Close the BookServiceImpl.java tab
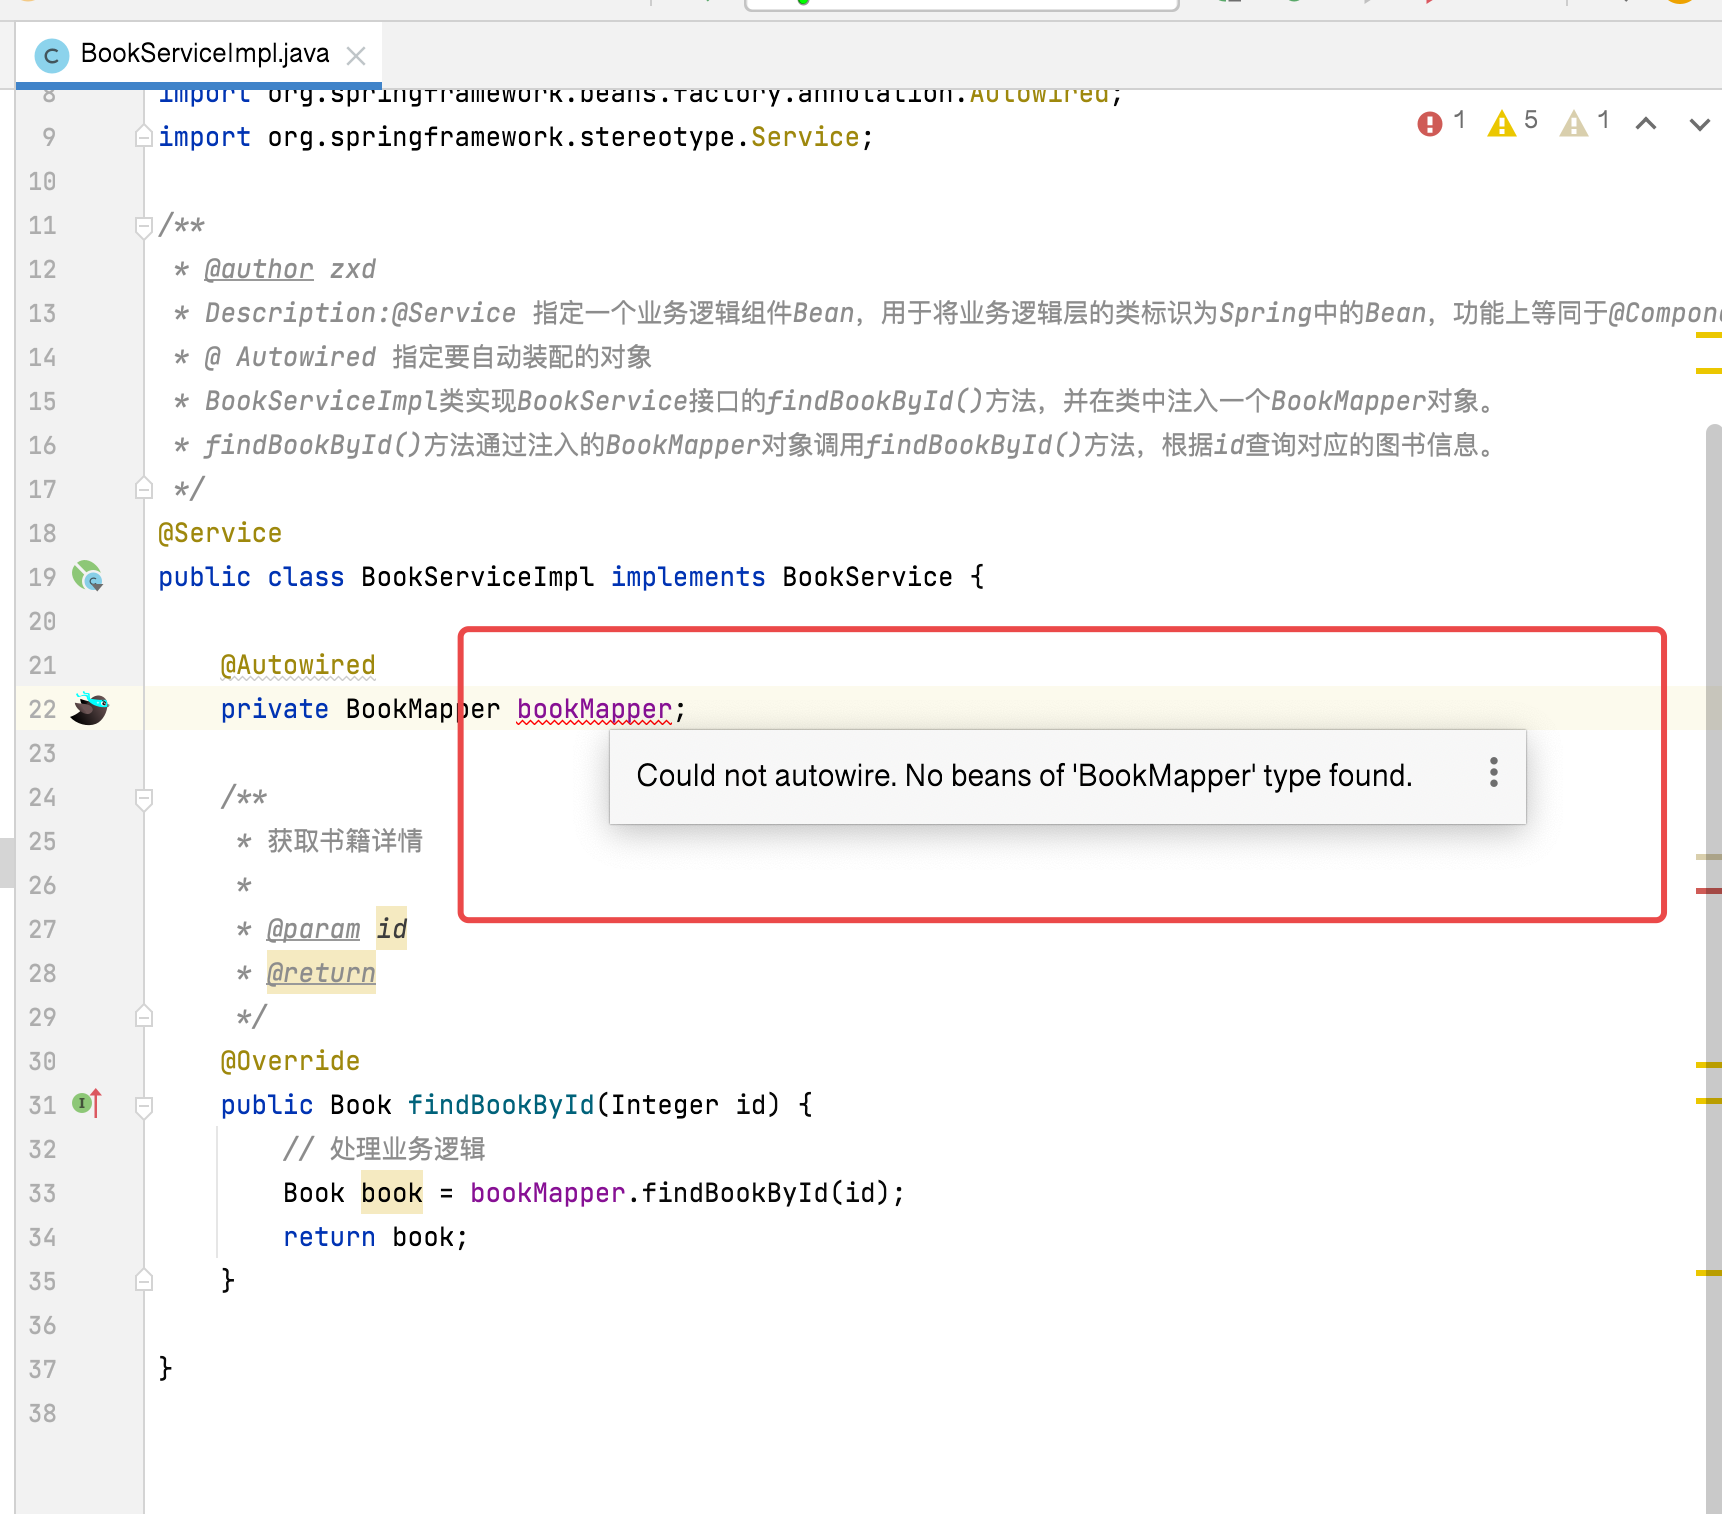Screen dimensions: 1722x1514 pos(356,55)
